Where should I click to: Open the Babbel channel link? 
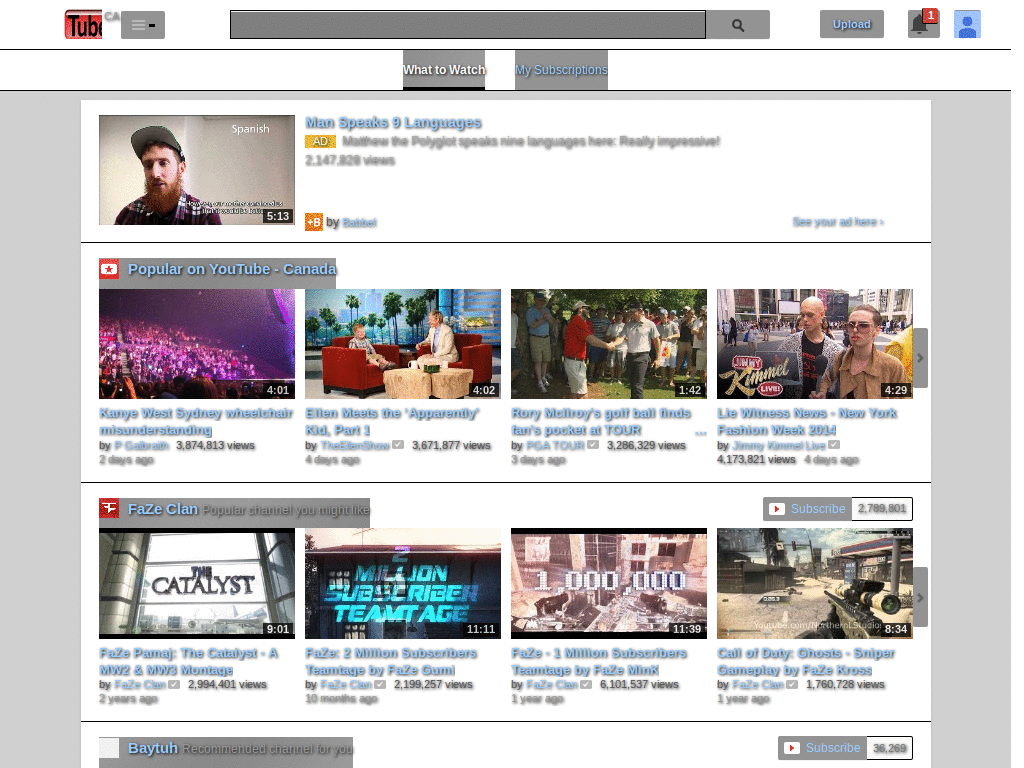(x=359, y=222)
